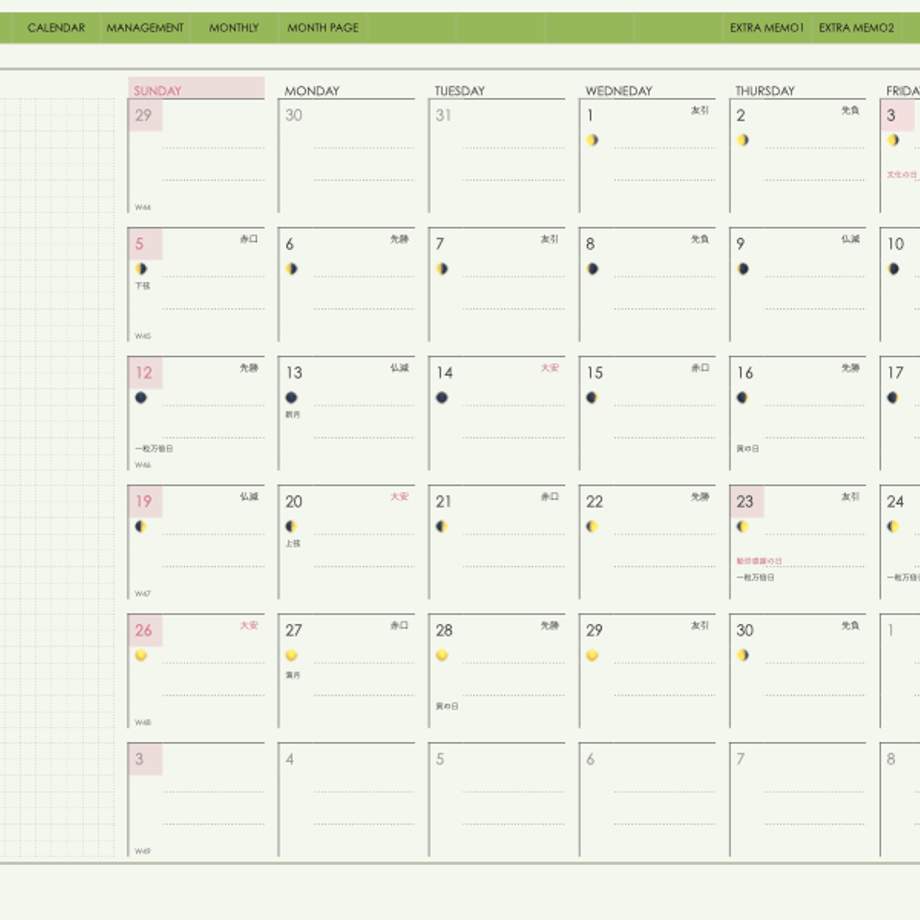Open the EXTRA MEMO1 tab
The image size is (920, 920).
pos(766,28)
